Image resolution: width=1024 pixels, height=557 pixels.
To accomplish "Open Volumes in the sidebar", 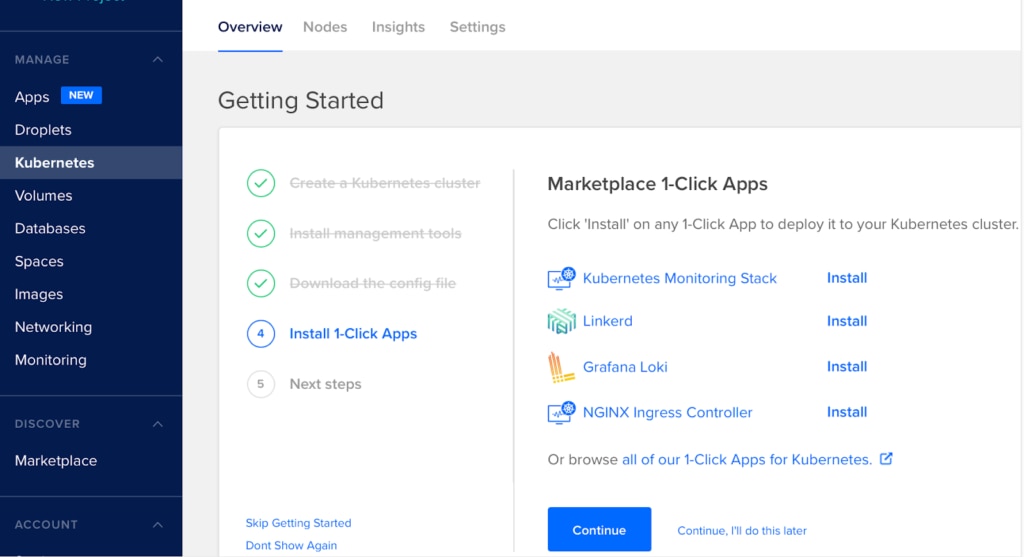I will point(44,195).
